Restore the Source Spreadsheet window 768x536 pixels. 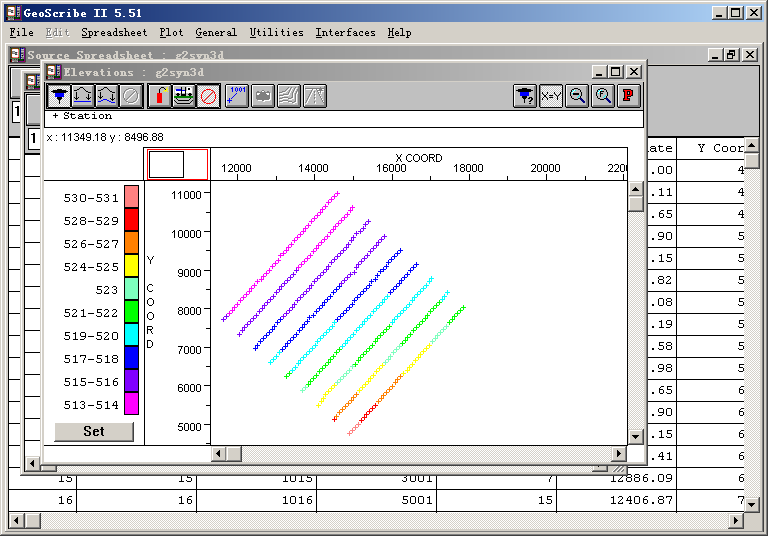click(732, 54)
